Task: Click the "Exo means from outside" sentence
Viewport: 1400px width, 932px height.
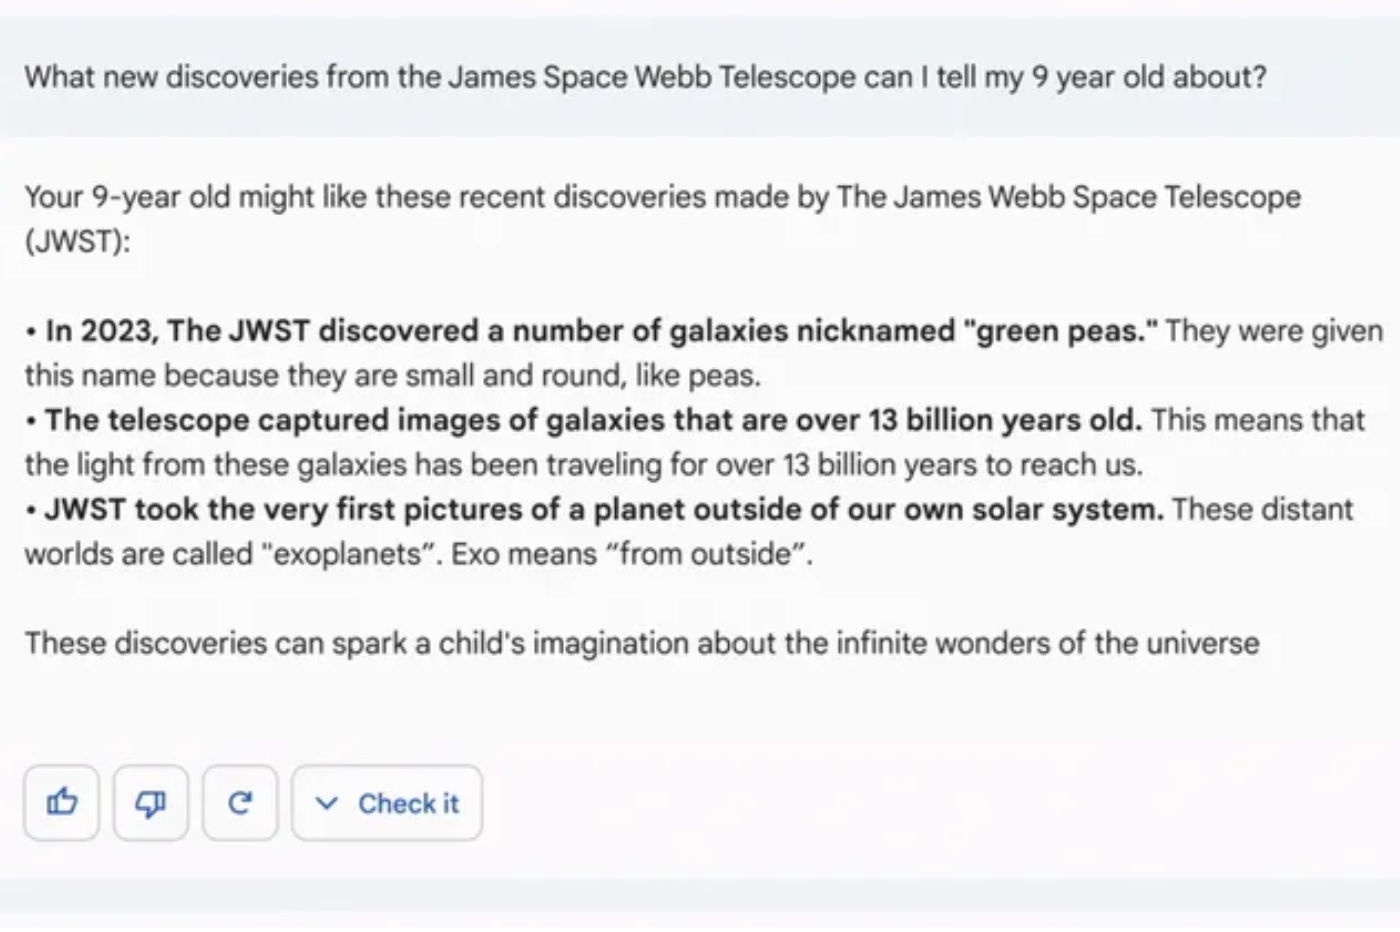Action: coord(631,553)
